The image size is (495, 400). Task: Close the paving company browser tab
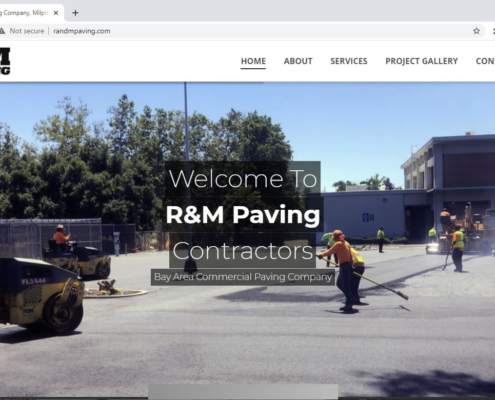(x=56, y=13)
